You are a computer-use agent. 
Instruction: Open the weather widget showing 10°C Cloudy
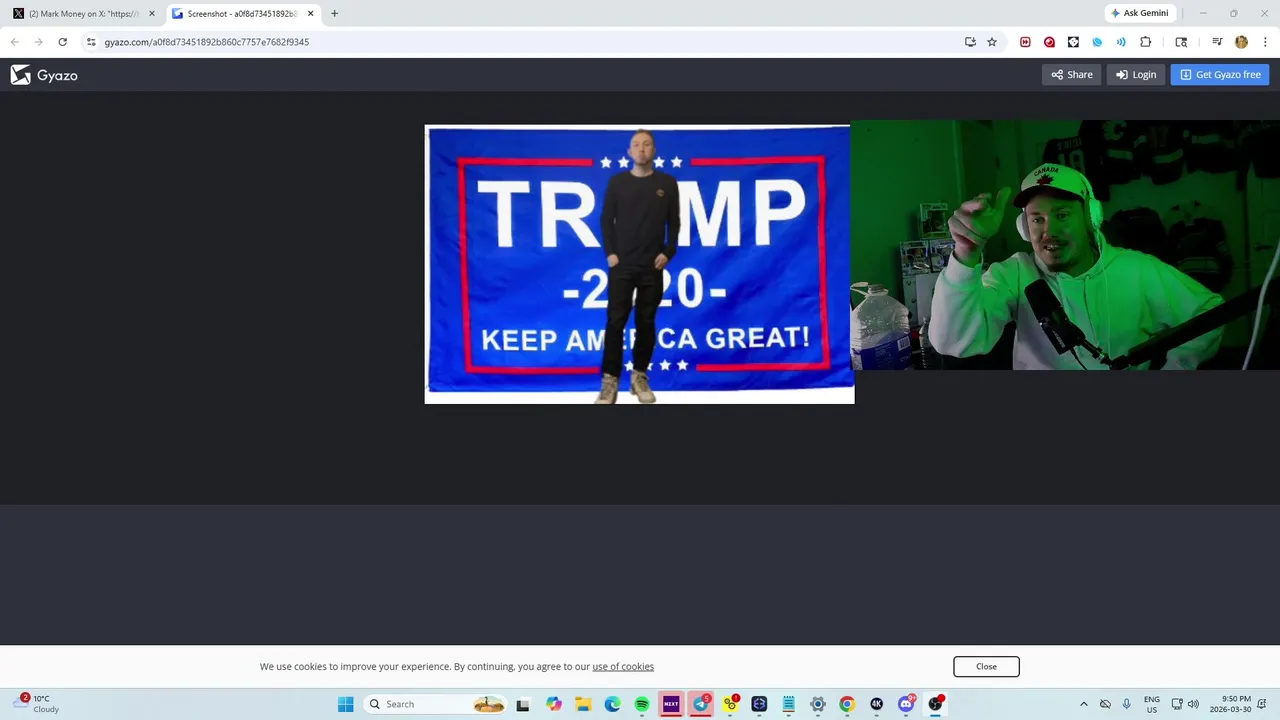(x=36, y=704)
